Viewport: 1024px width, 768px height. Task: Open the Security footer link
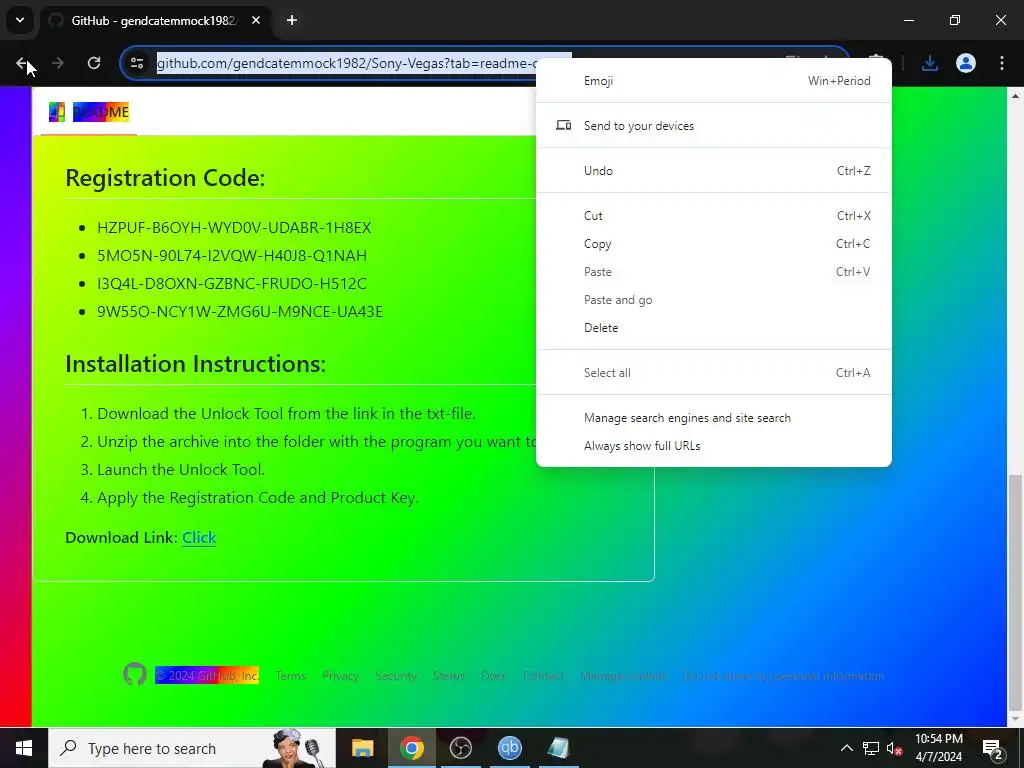(x=396, y=676)
